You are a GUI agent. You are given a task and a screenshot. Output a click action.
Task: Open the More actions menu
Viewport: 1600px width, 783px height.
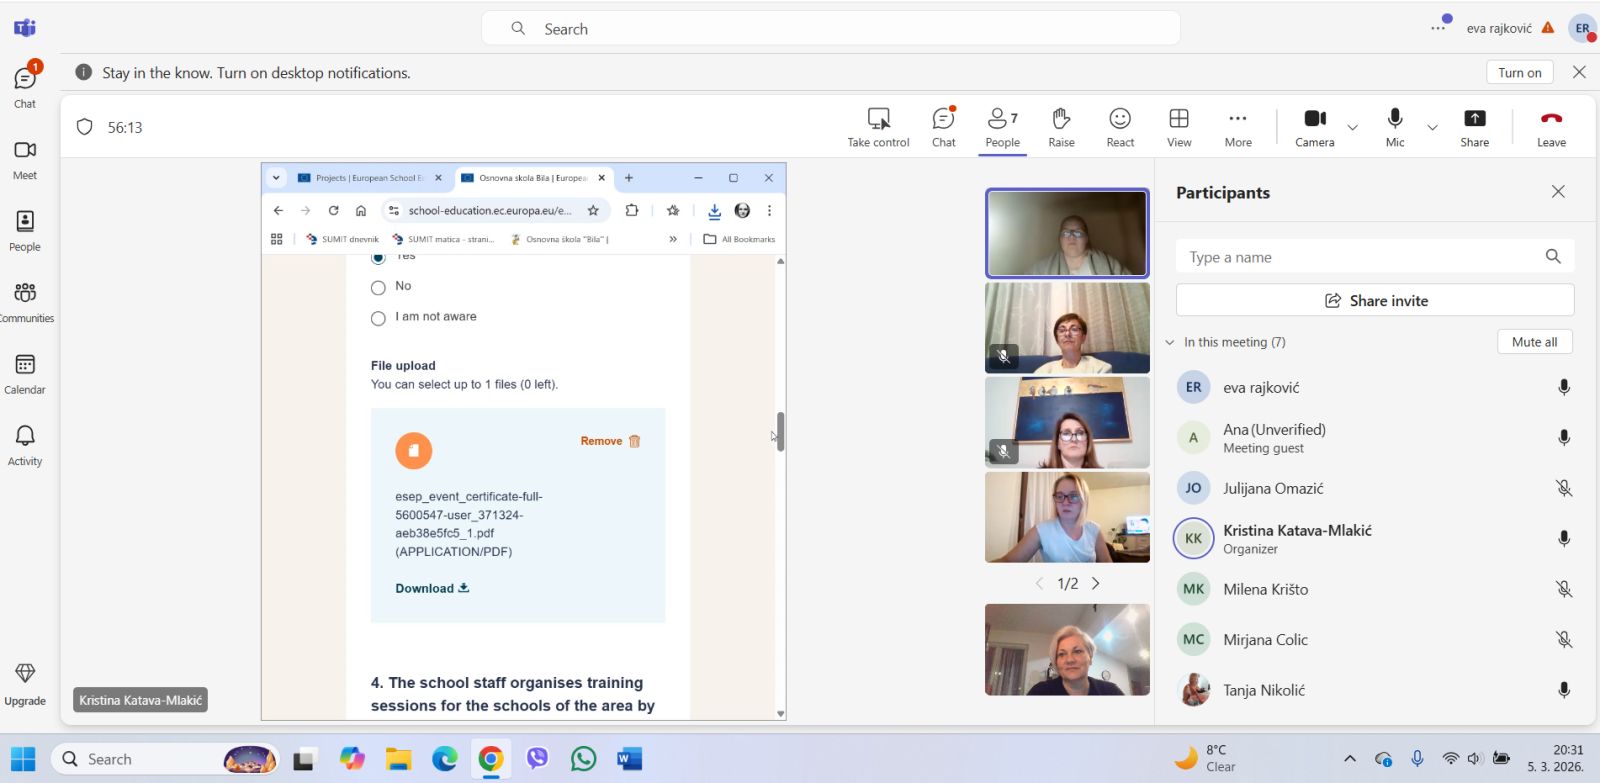(1238, 119)
